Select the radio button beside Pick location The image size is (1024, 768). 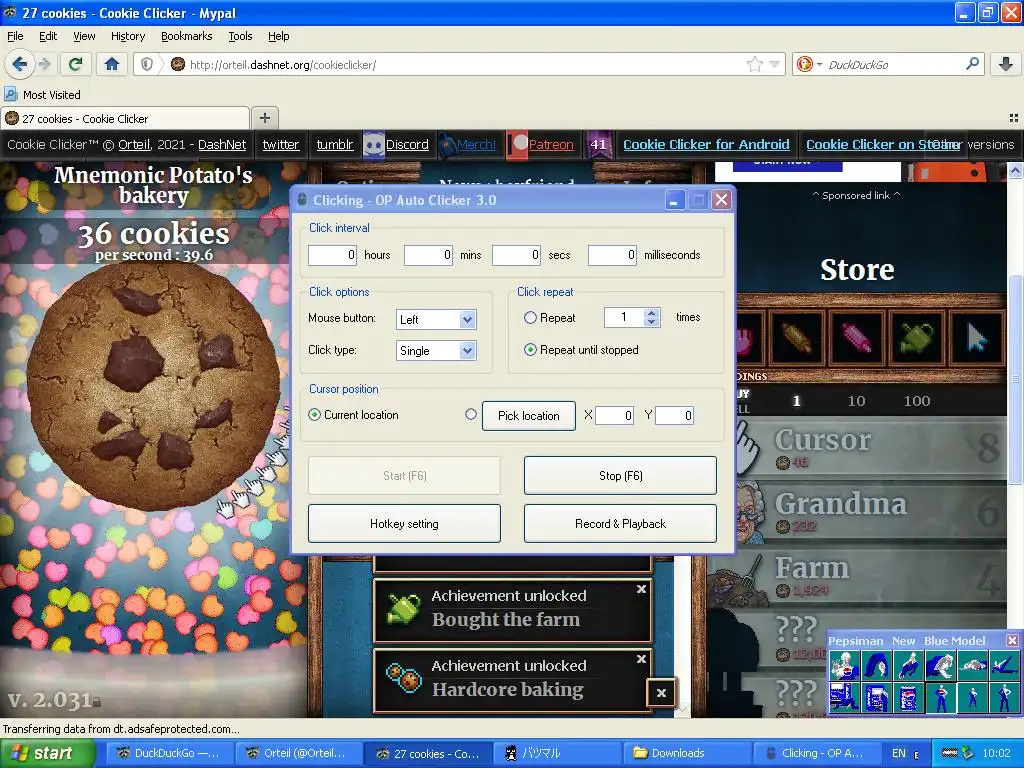[x=471, y=414]
